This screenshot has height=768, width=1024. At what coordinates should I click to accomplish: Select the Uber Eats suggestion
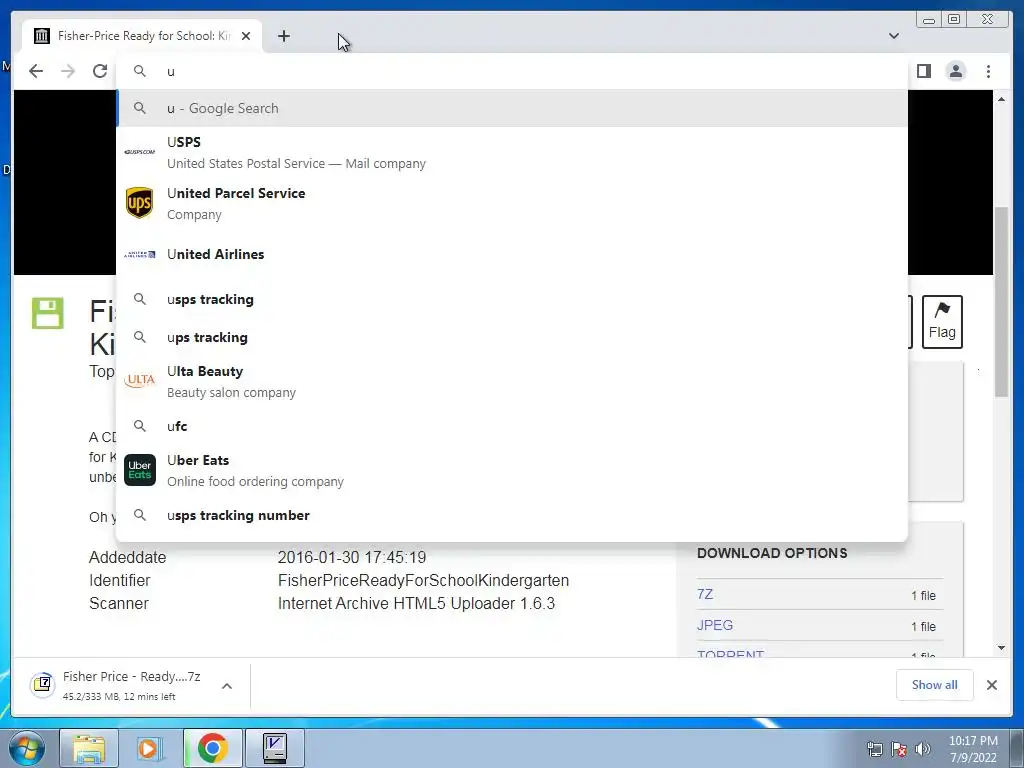coord(512,470)
